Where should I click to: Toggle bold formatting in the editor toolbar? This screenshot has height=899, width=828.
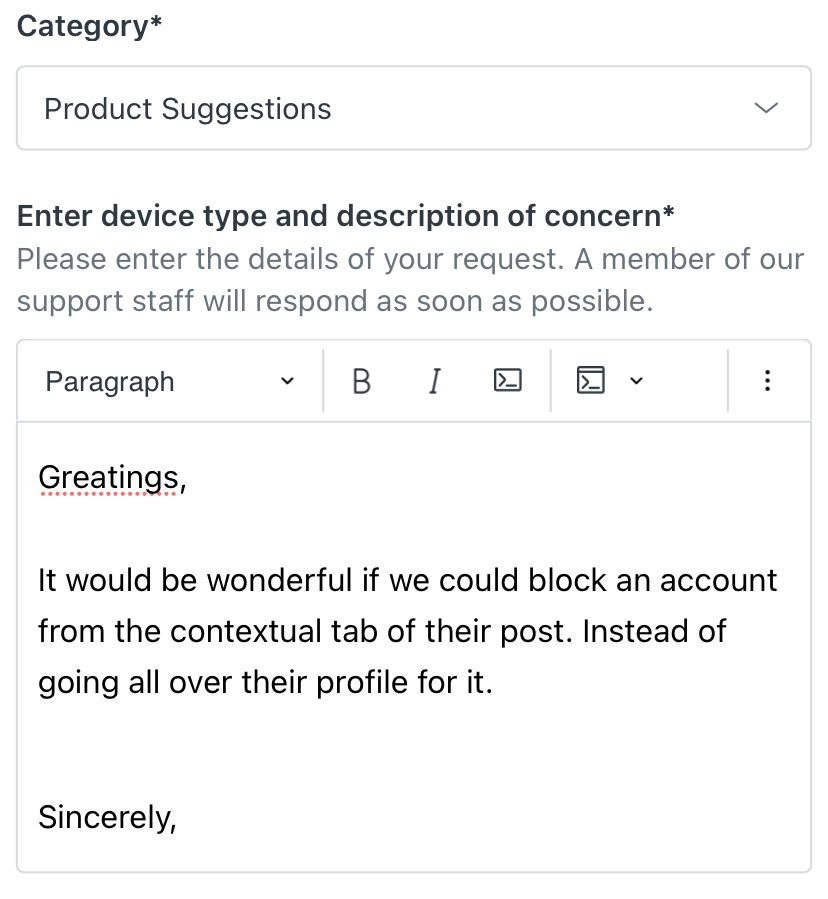point(362,381)
